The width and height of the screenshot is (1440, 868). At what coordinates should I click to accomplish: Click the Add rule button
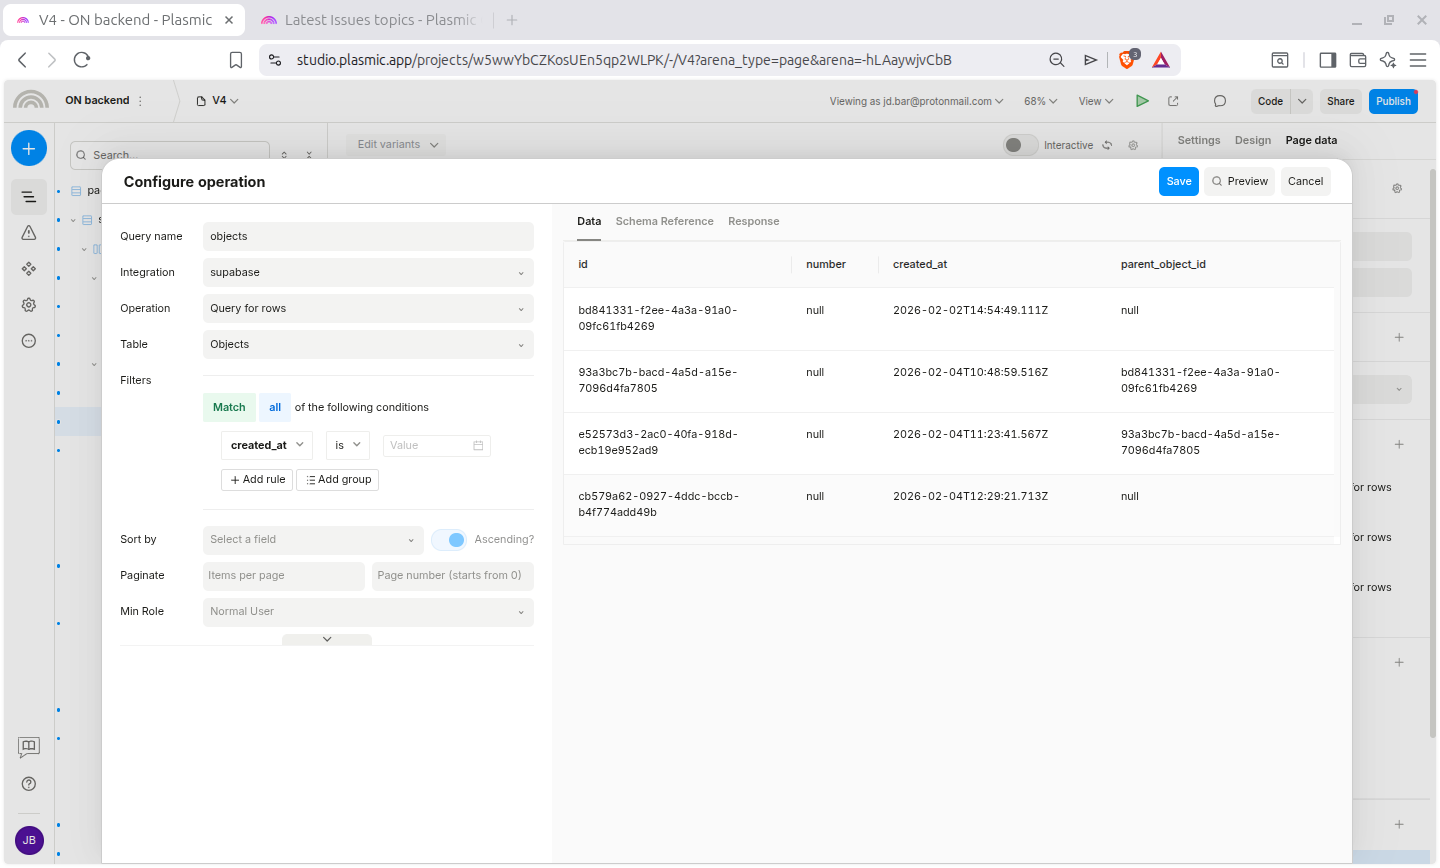[257, 480]
